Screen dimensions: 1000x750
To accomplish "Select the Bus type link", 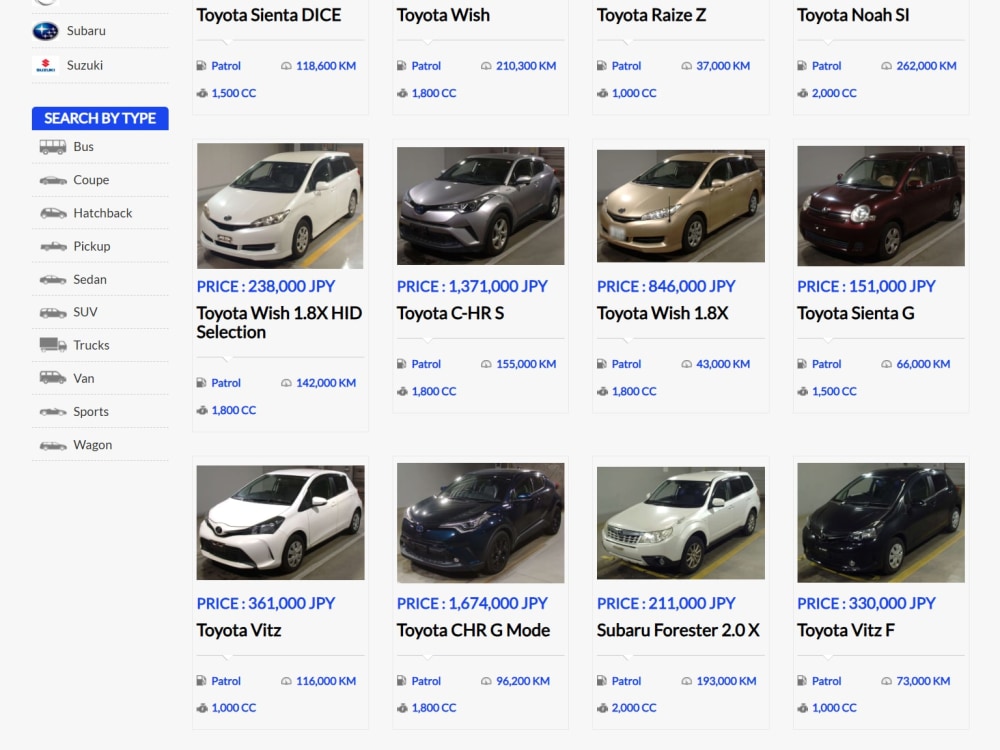I will [84, 147].
